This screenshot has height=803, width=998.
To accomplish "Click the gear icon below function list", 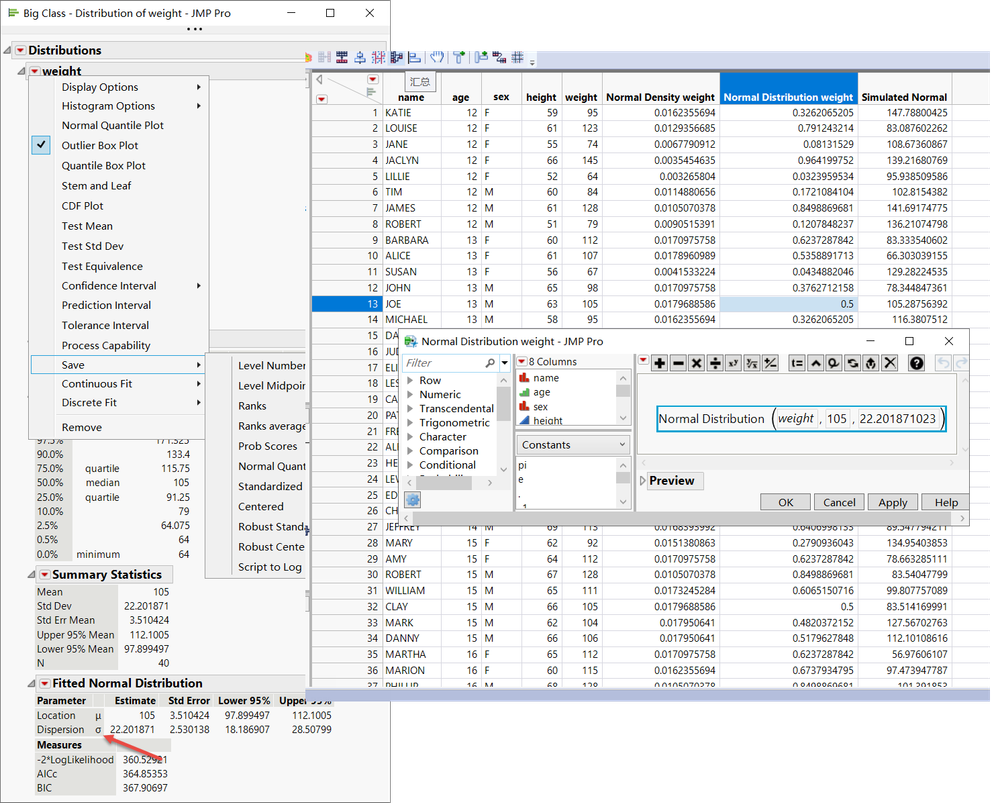I will click(x=412, y=499).
